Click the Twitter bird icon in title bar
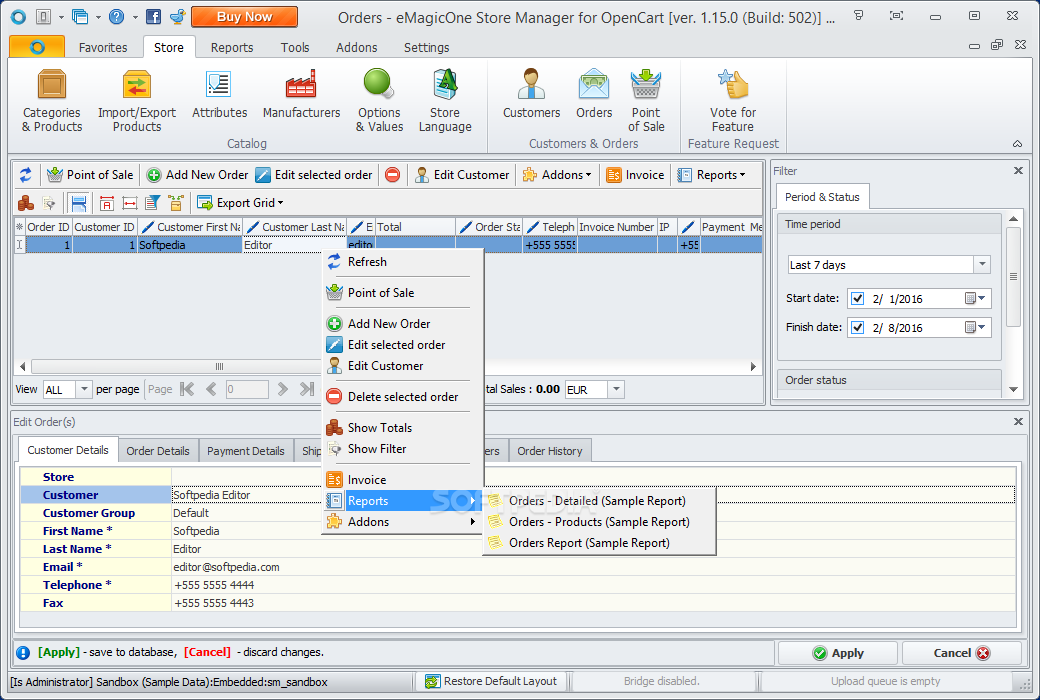The width and height of the screenshot is (1040, 700). 178,17
